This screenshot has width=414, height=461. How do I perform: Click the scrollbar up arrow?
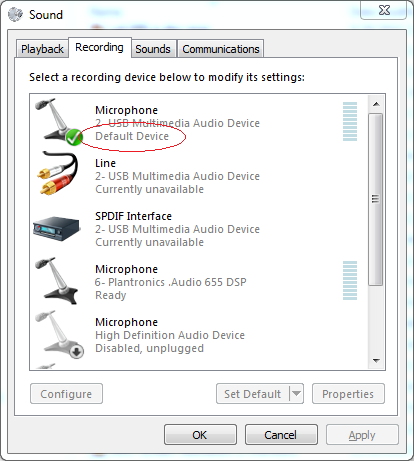377,104
